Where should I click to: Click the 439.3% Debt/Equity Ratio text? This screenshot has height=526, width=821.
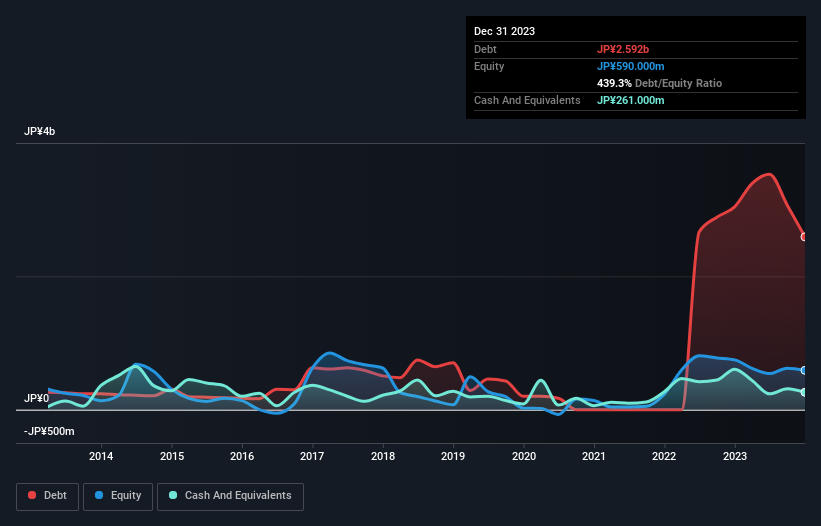point(659,83)
